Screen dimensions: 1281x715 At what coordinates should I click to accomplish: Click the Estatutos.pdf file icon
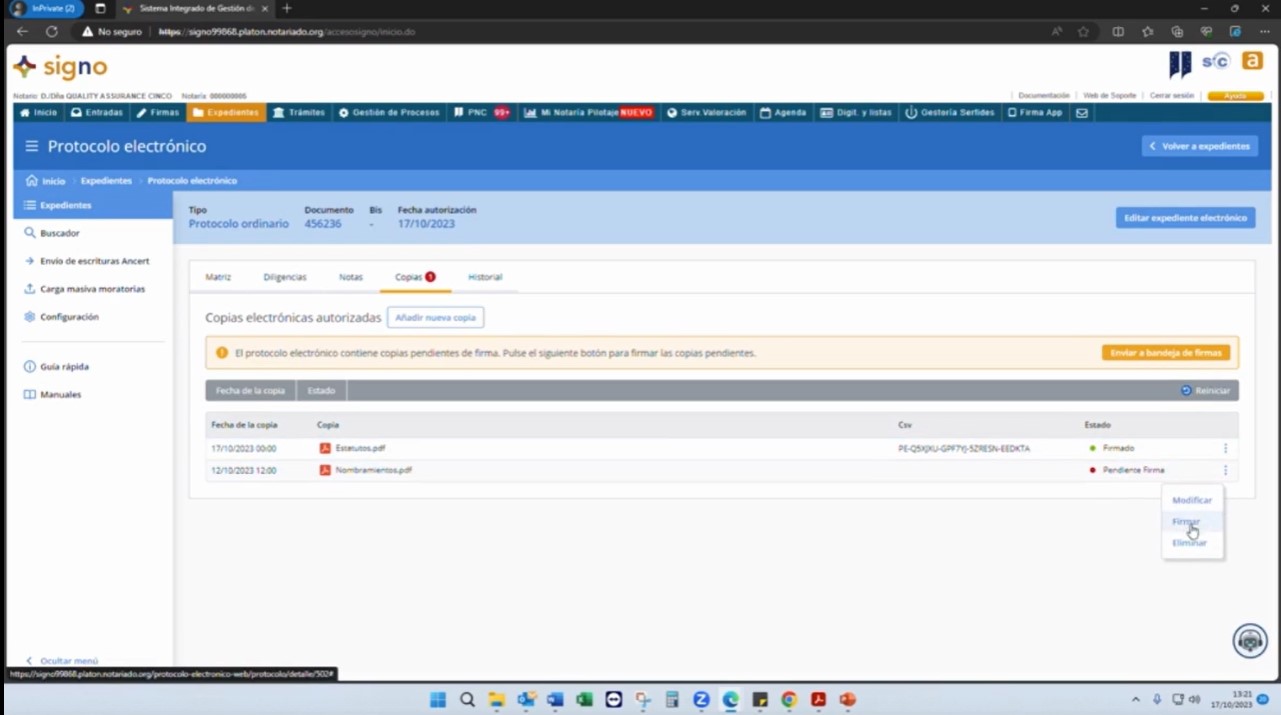click(x=325, y=449)
